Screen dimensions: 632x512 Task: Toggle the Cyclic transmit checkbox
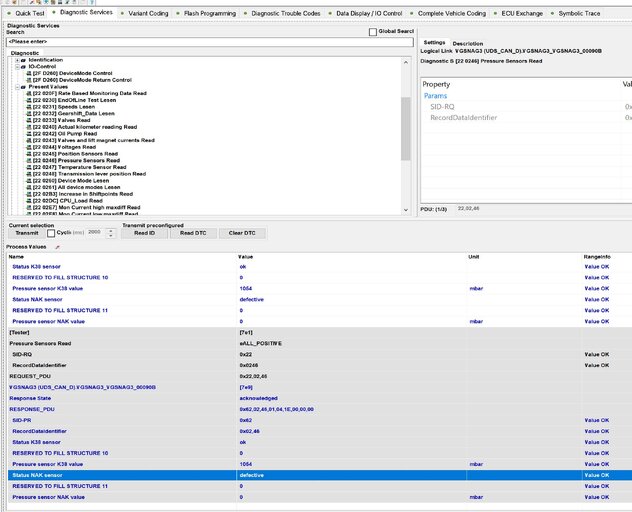[x=52, y=232]
